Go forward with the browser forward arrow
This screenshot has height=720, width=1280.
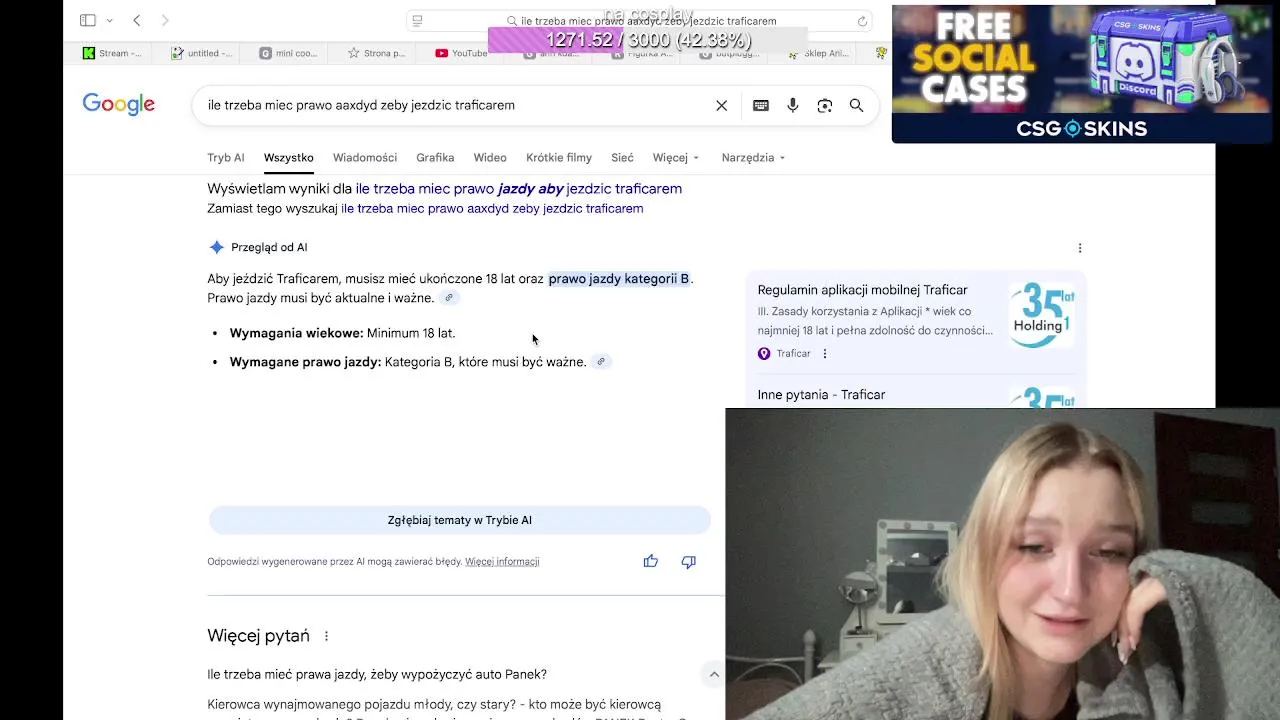pyautogui.click(x=165, y=20)
